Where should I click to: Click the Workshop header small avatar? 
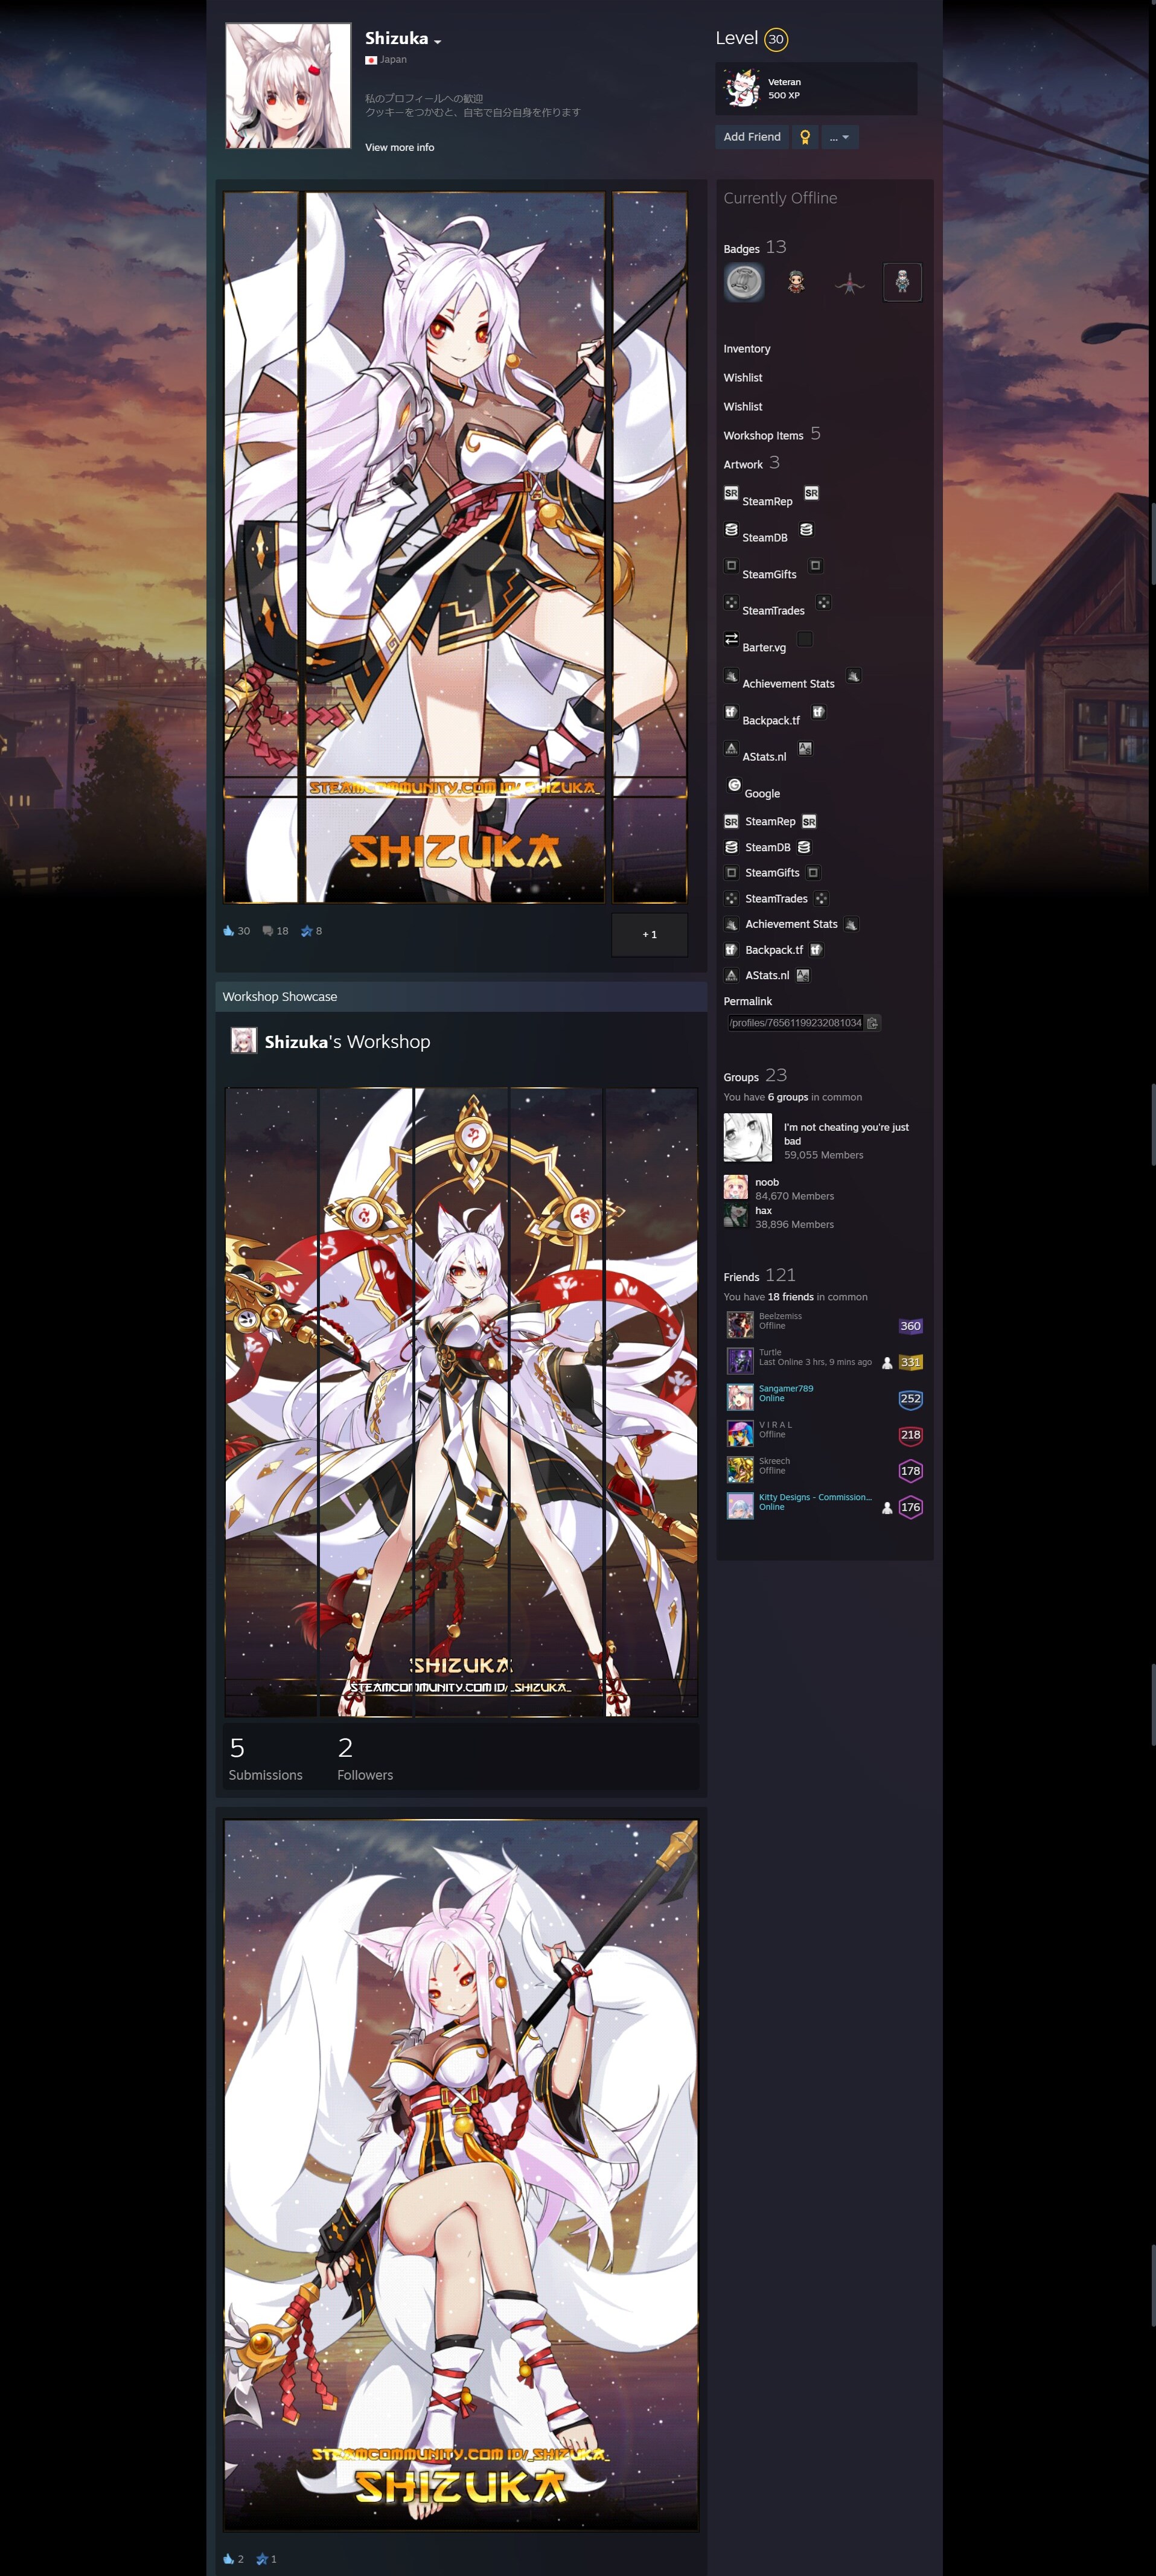coord(243,1041)
